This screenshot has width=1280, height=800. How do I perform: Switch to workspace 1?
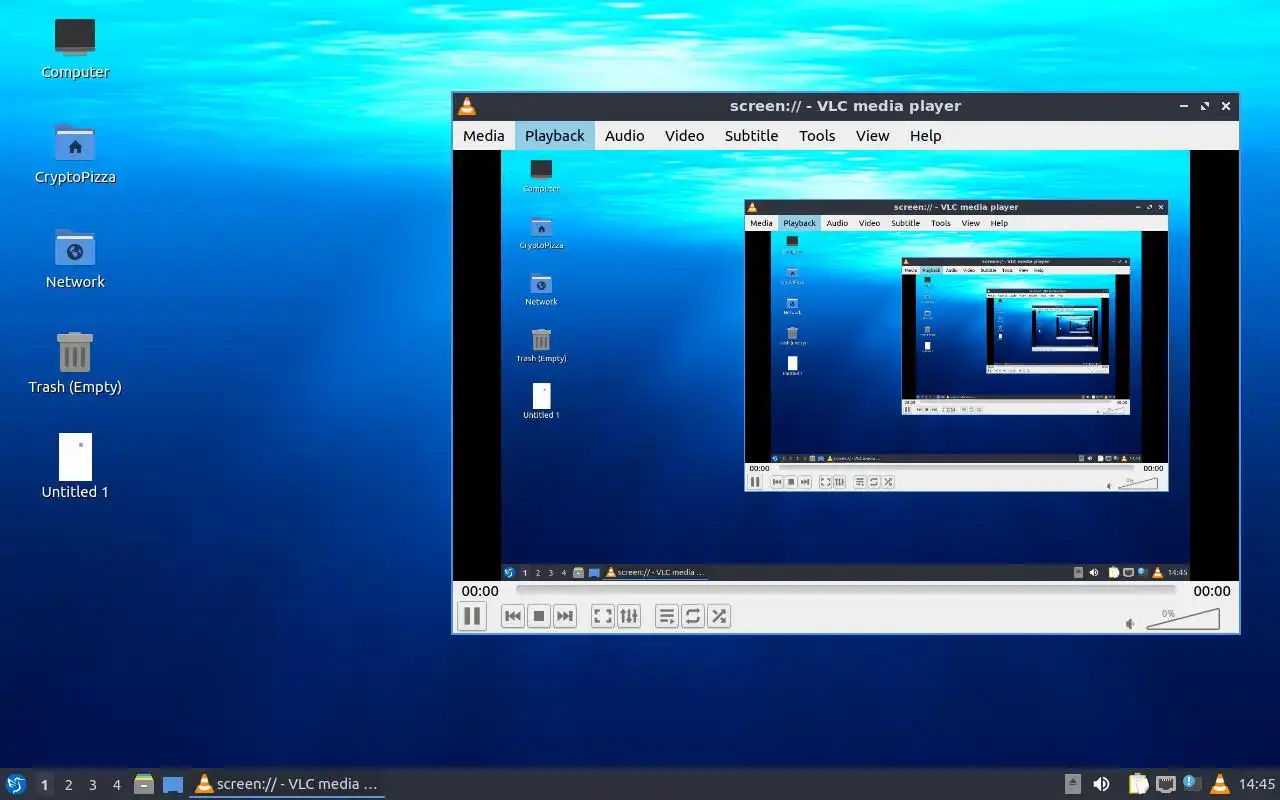[44, 785]
